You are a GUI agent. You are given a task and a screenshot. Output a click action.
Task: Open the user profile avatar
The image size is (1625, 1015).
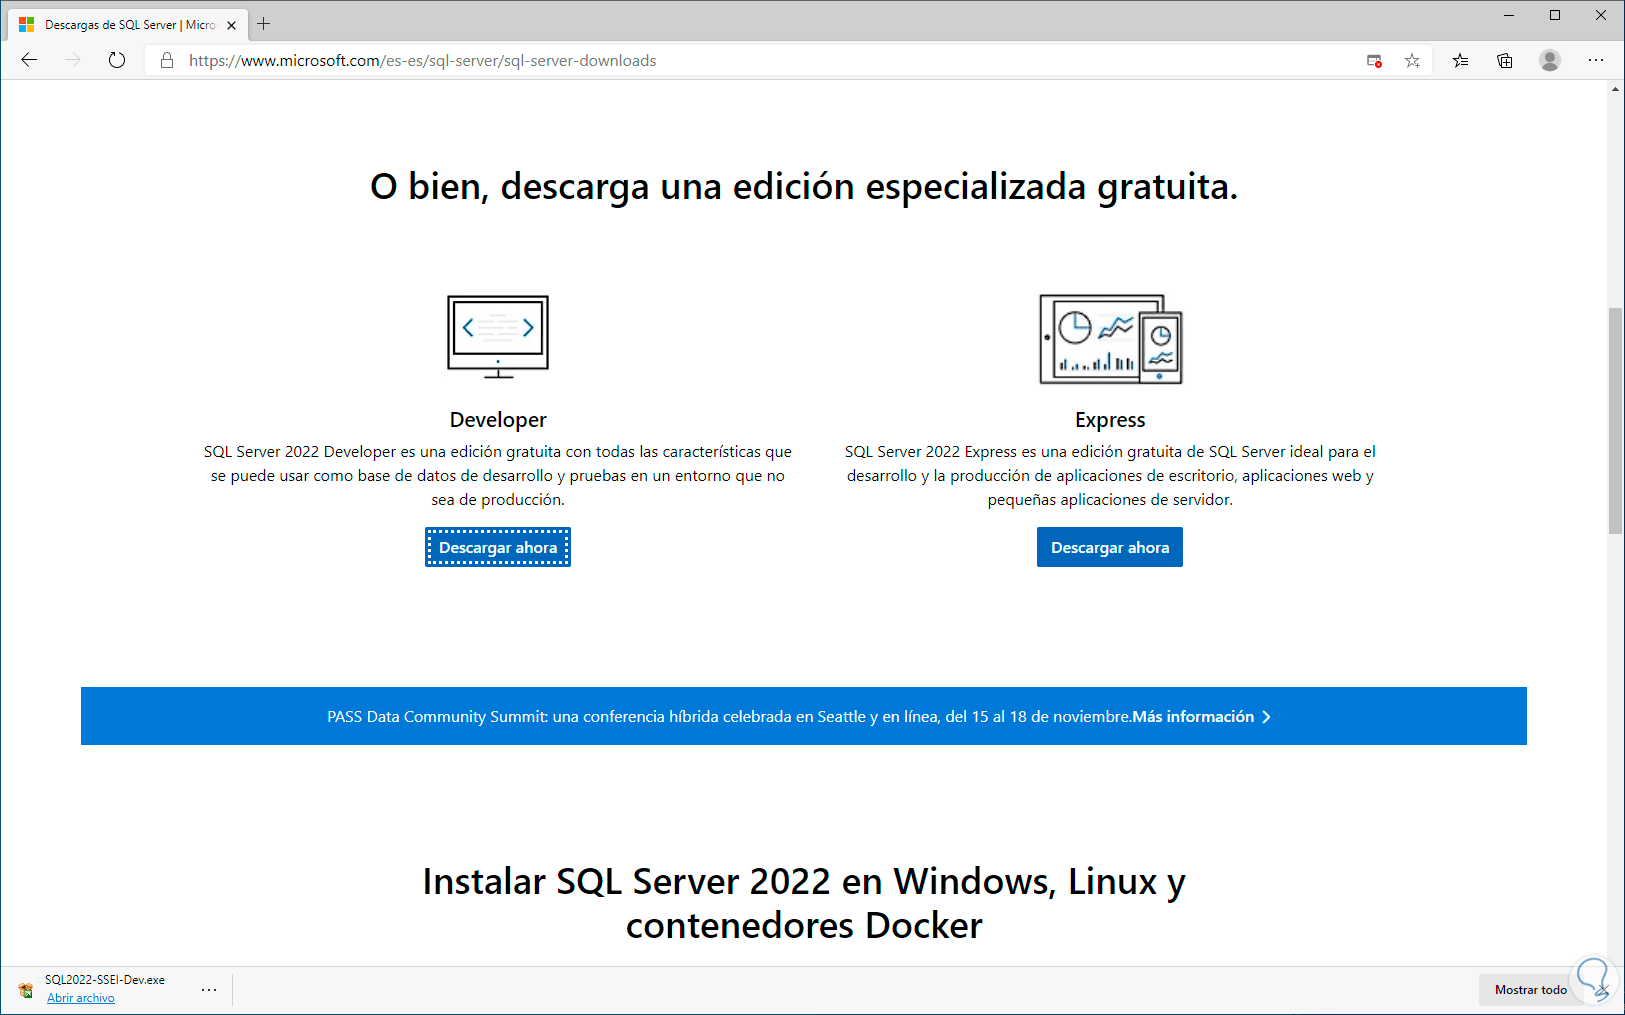click(1550, 61)
